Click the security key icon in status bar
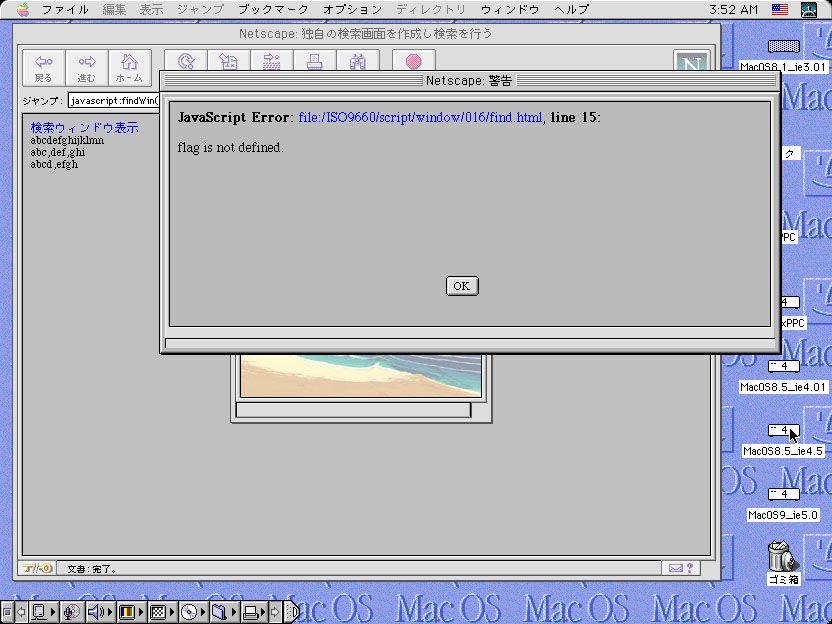832x624 pixels. pyautogui.click(x=37, y=568)
